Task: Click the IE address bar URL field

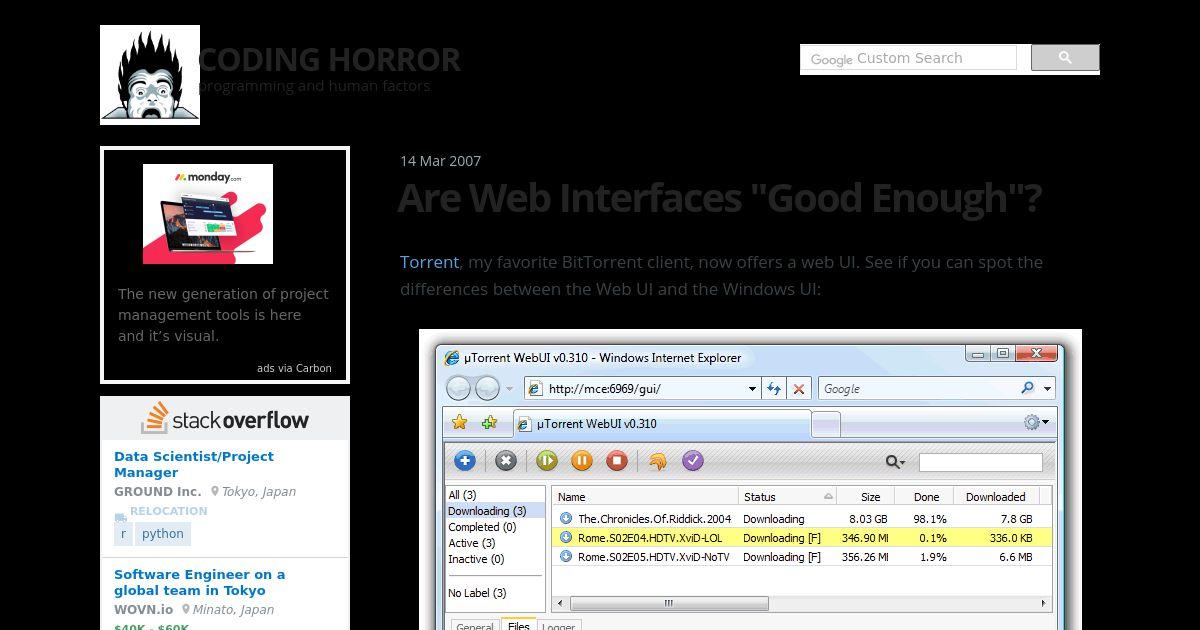Action: point(645,389)
